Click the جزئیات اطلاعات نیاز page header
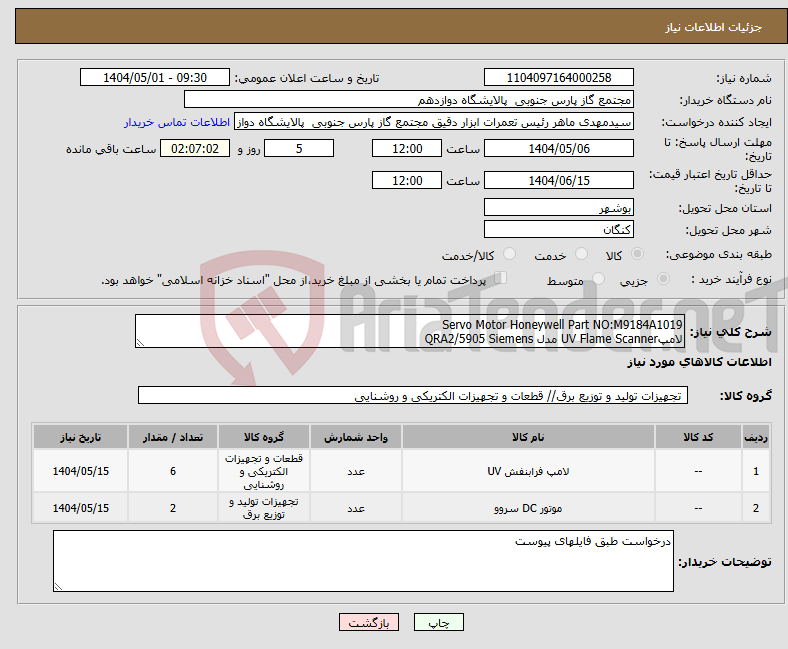 tap(714, 27)
